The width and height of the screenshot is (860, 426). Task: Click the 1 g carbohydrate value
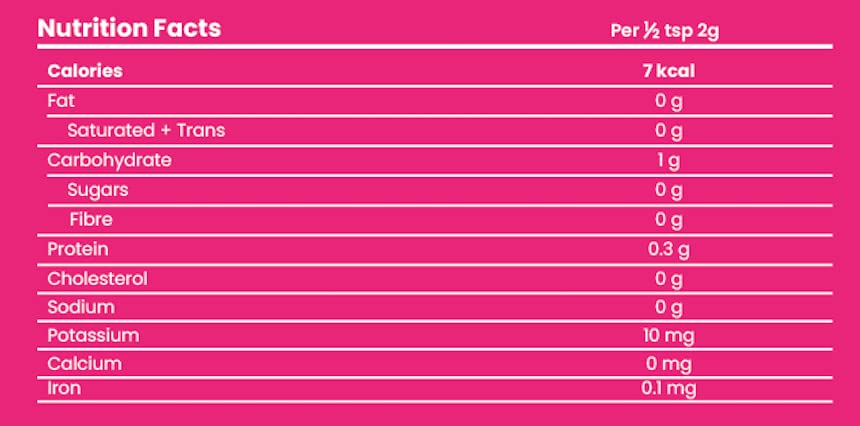[669, 160]
